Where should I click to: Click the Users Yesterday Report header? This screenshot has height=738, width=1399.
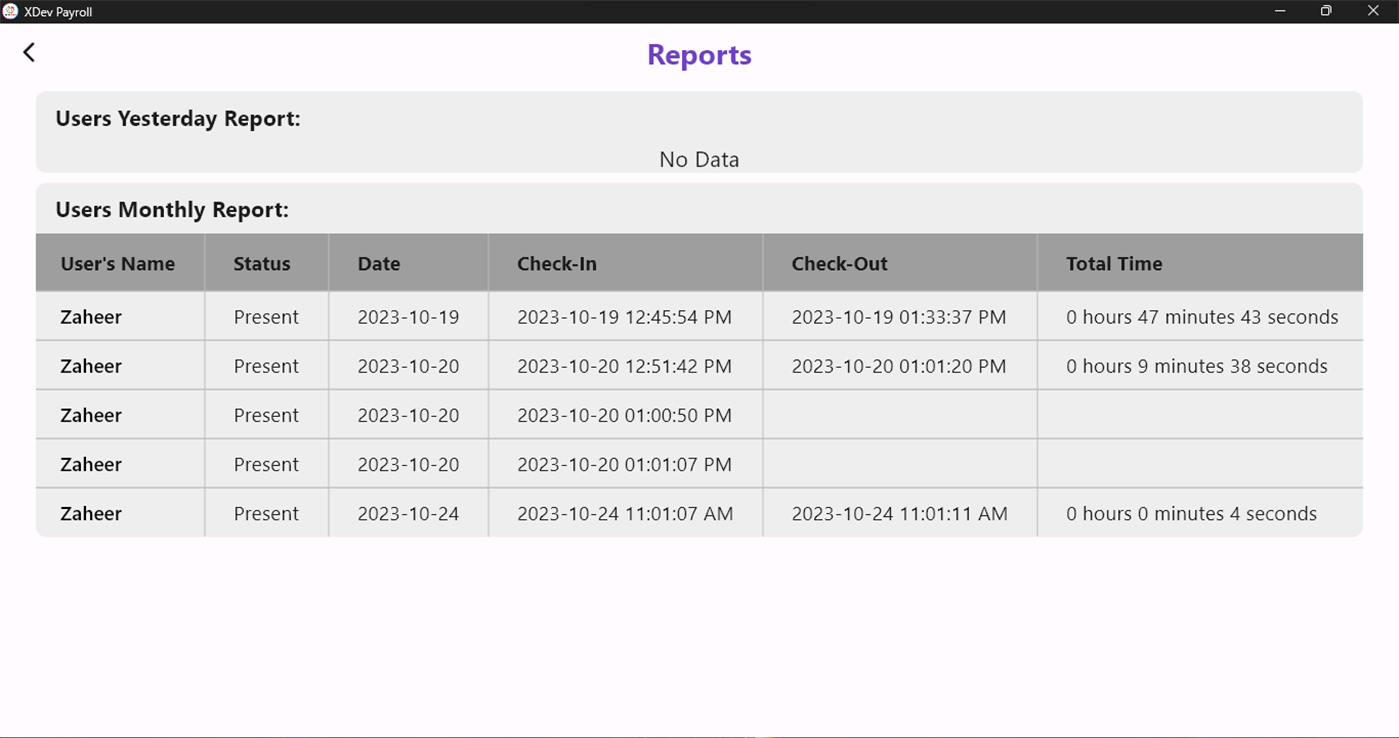[177, 118]
